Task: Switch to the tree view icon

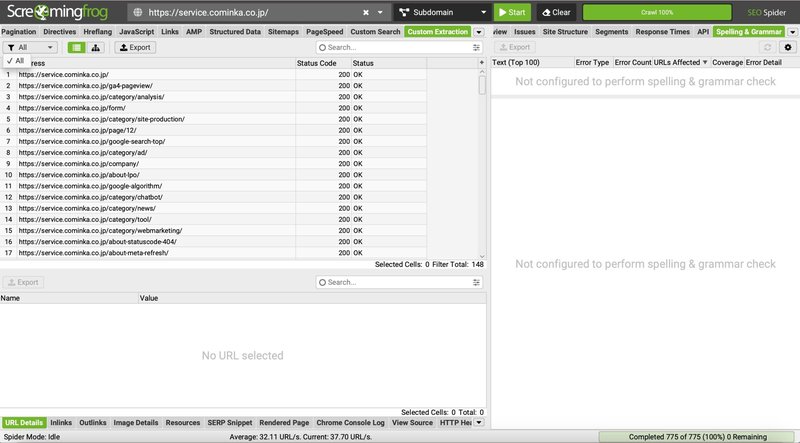Action: (96, 47)
